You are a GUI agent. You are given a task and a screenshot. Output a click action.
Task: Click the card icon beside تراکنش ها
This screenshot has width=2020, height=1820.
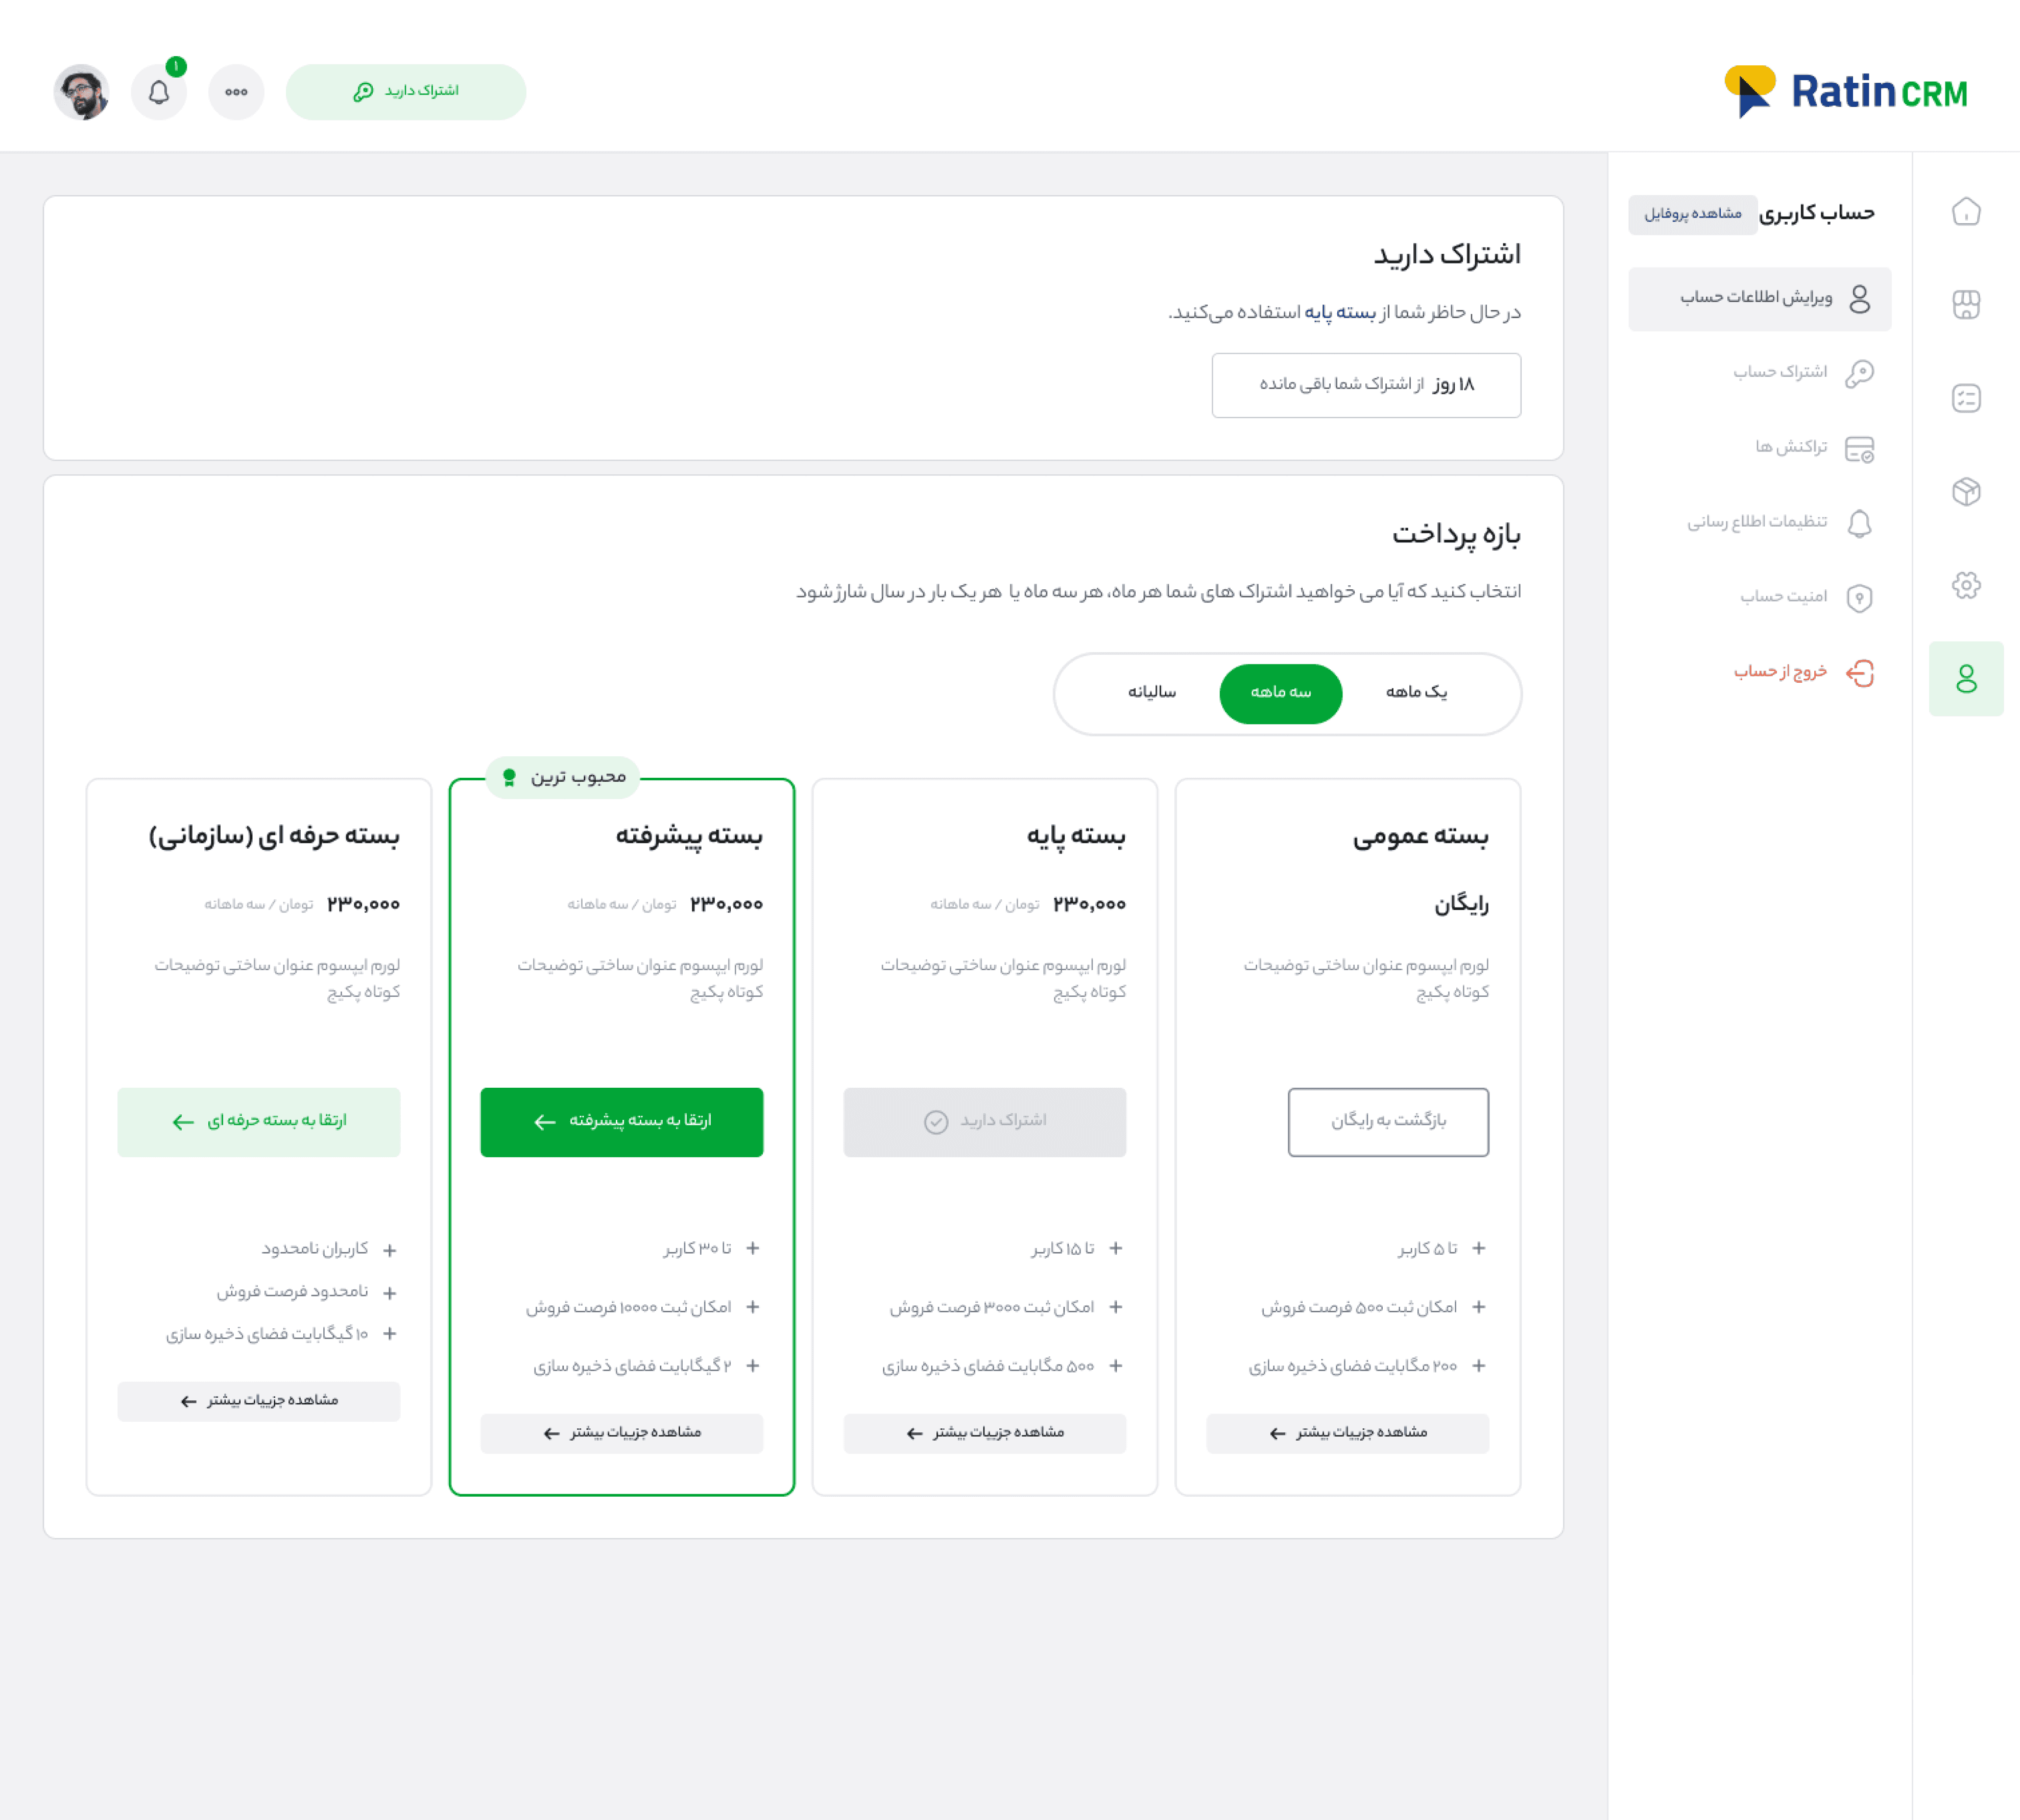pyautogui.click(x=1860, y=449)
